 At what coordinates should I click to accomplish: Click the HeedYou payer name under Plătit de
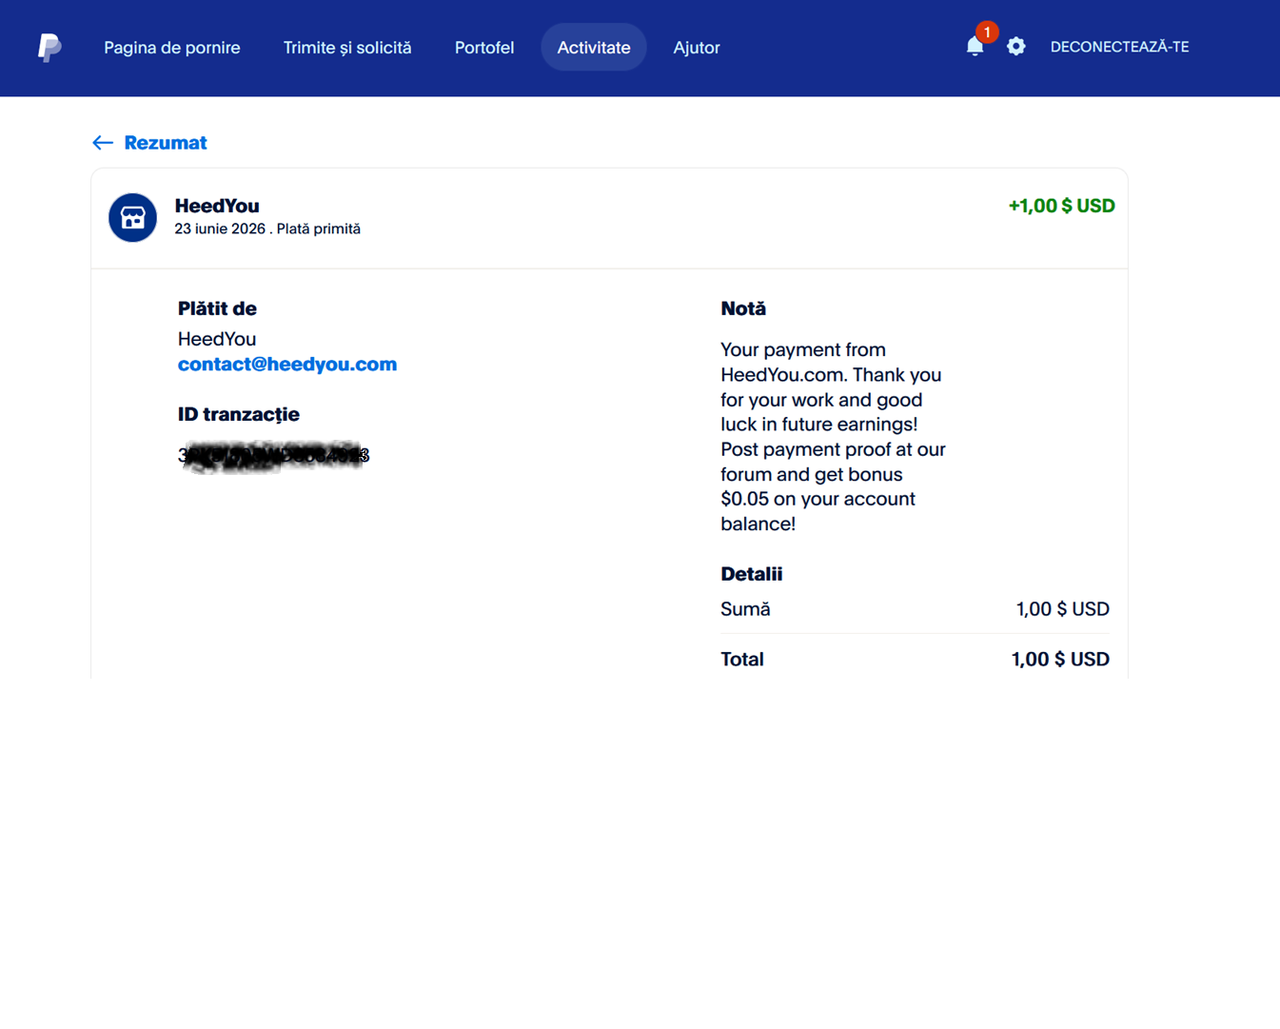[217, 339]
